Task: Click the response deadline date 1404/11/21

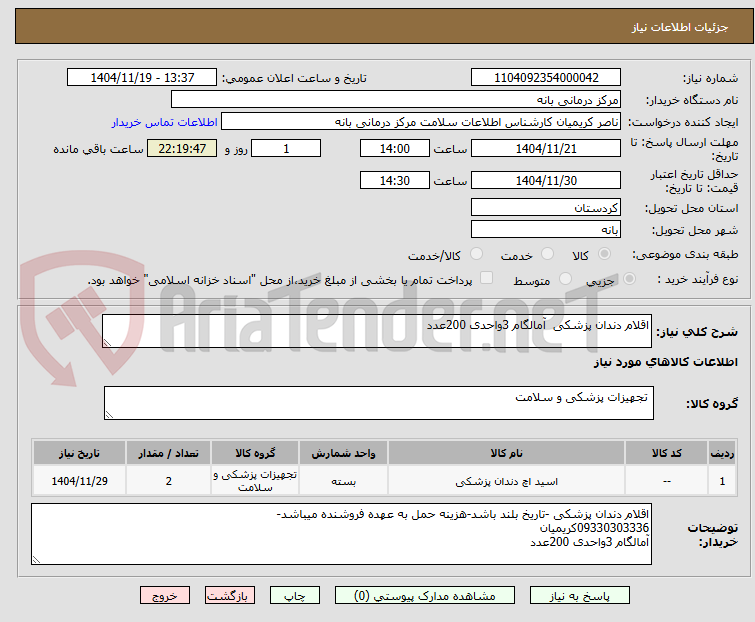Action: click(x=546, y=148)
